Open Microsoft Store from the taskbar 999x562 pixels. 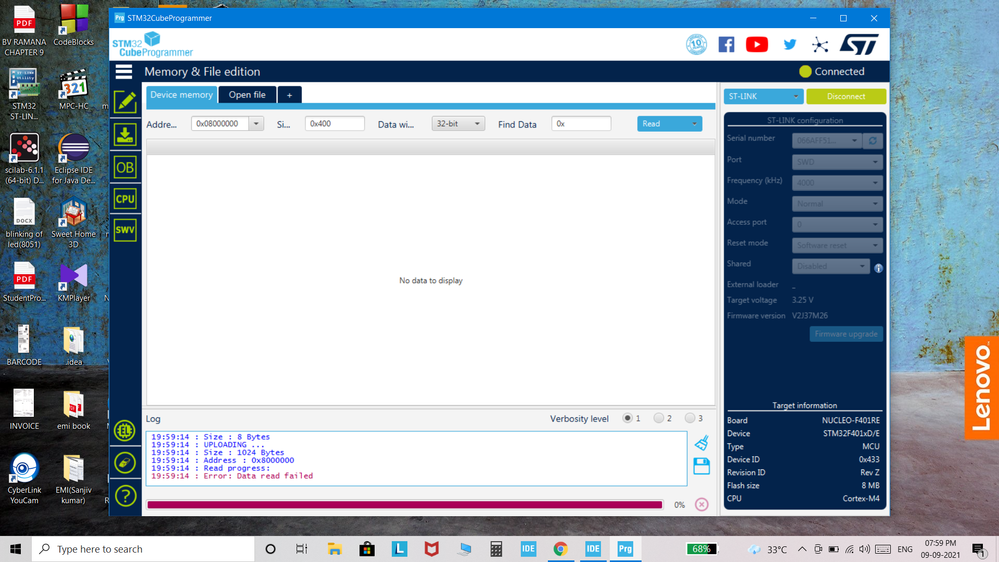coord(367,549)
